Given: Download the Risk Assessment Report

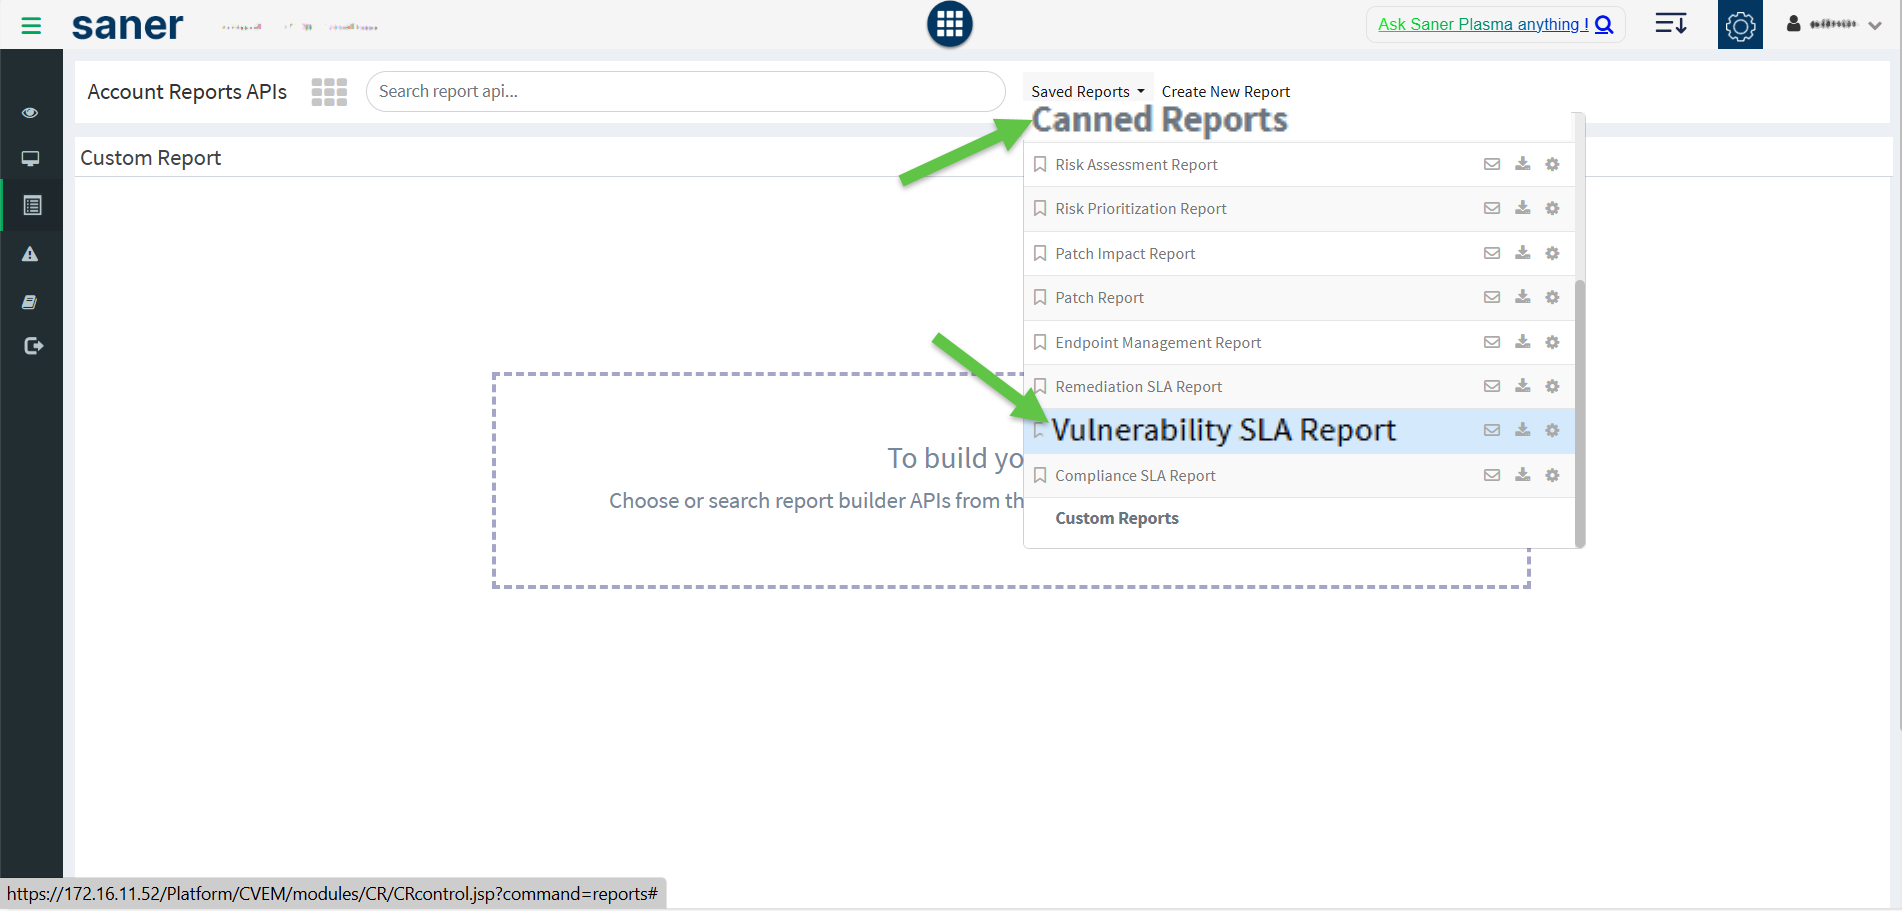Looking at the screenshot, I should point(1522,164).
